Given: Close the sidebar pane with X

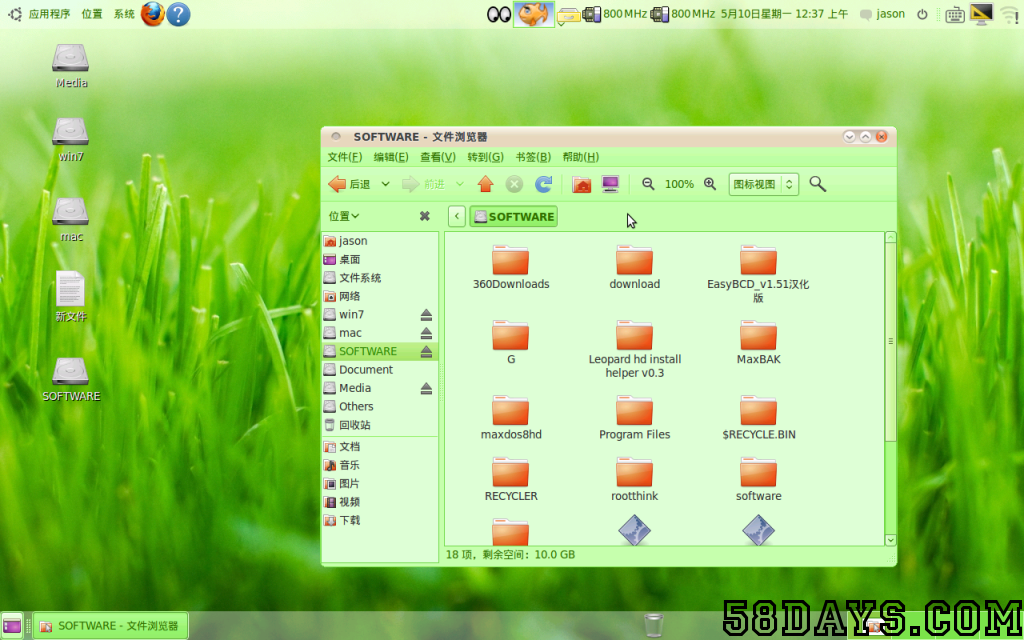Looking at the screenshot, I should tap(424, 216).
